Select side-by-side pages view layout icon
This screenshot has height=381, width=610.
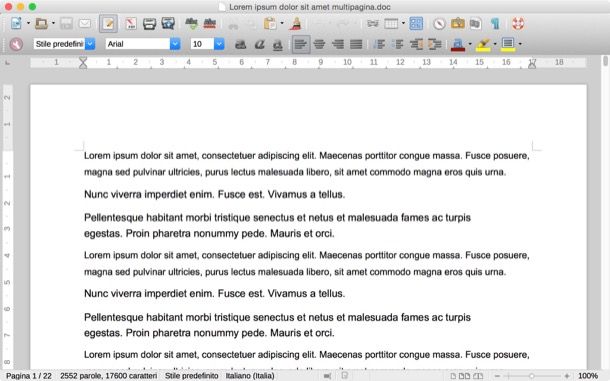464,376
